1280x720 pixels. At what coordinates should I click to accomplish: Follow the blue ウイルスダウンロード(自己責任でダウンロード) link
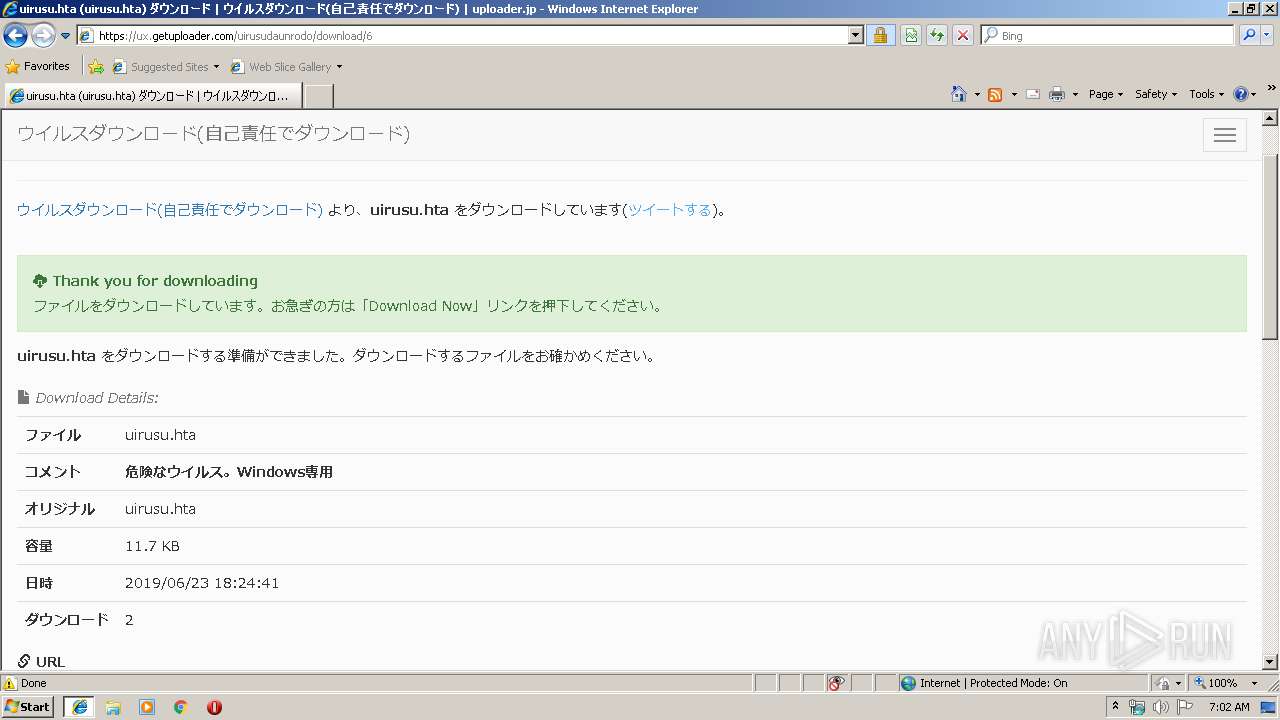(170, 210)
